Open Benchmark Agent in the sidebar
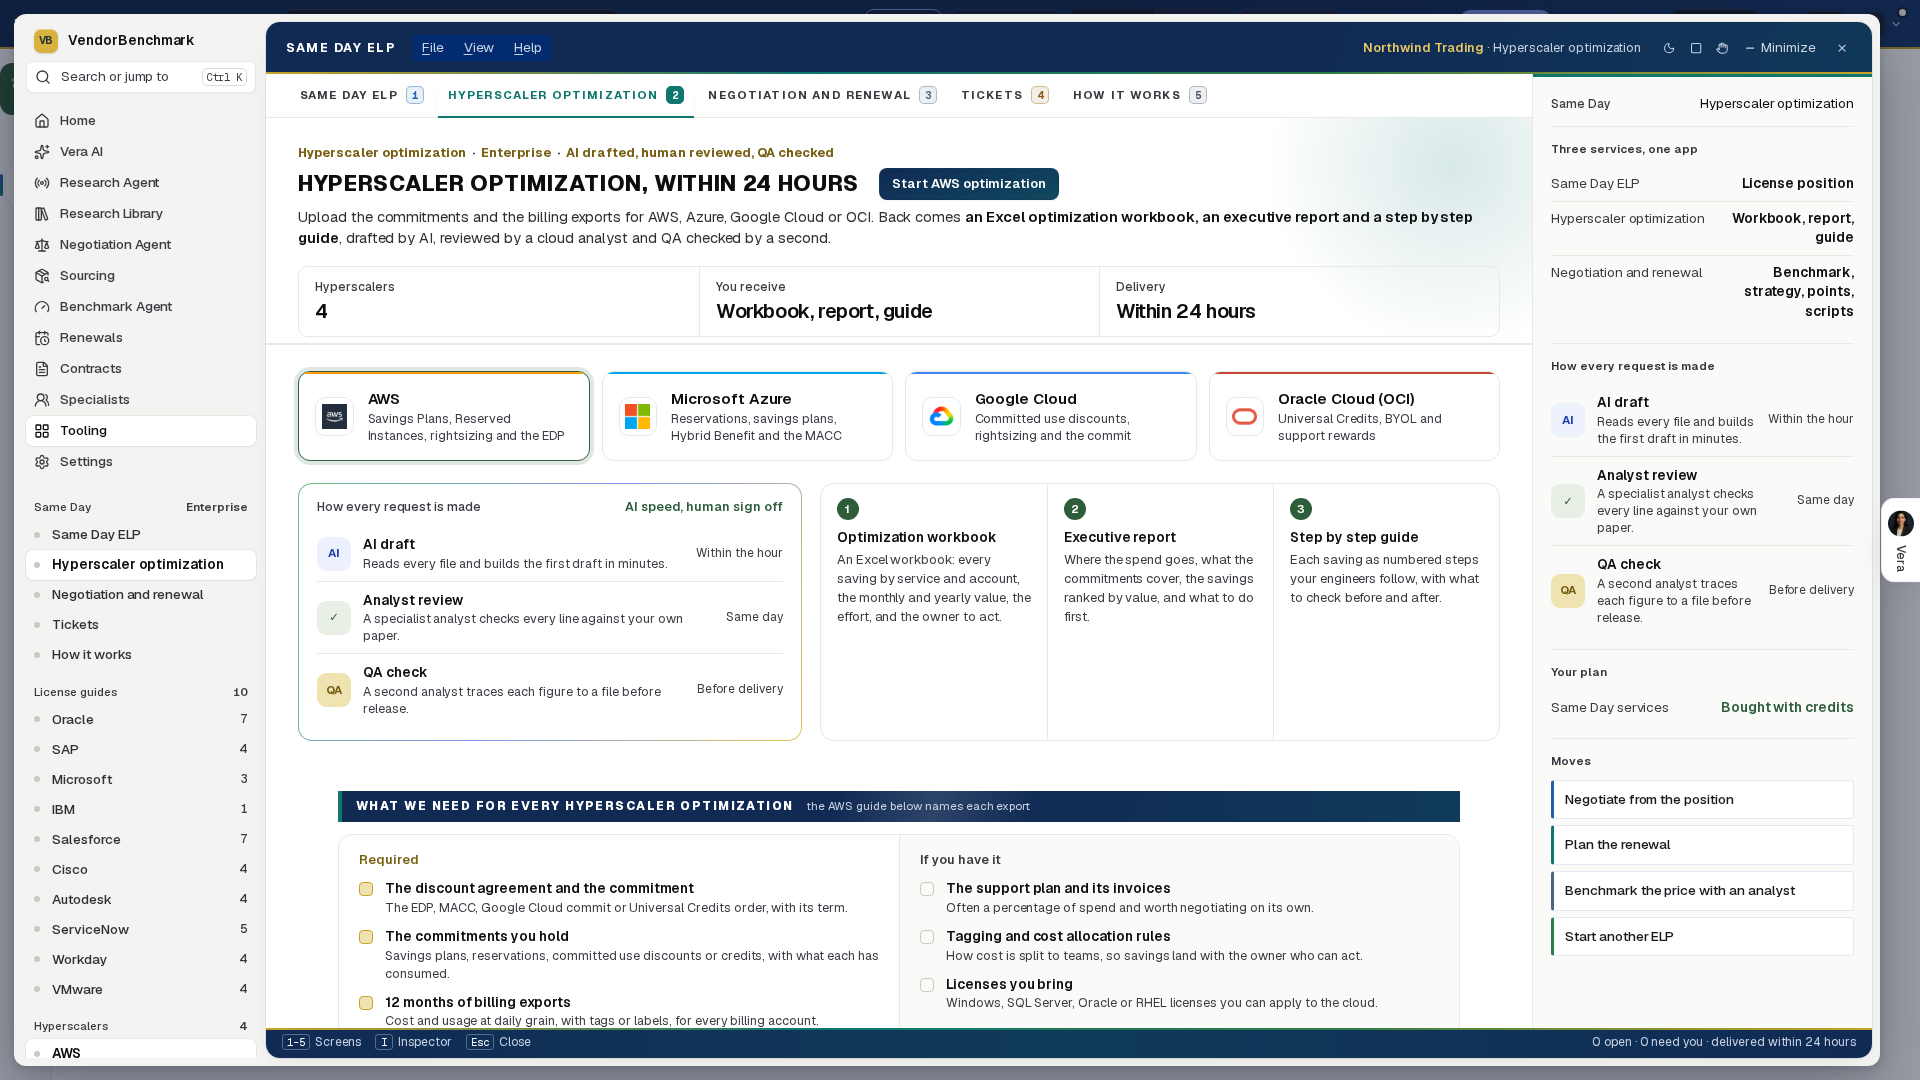 141,307
